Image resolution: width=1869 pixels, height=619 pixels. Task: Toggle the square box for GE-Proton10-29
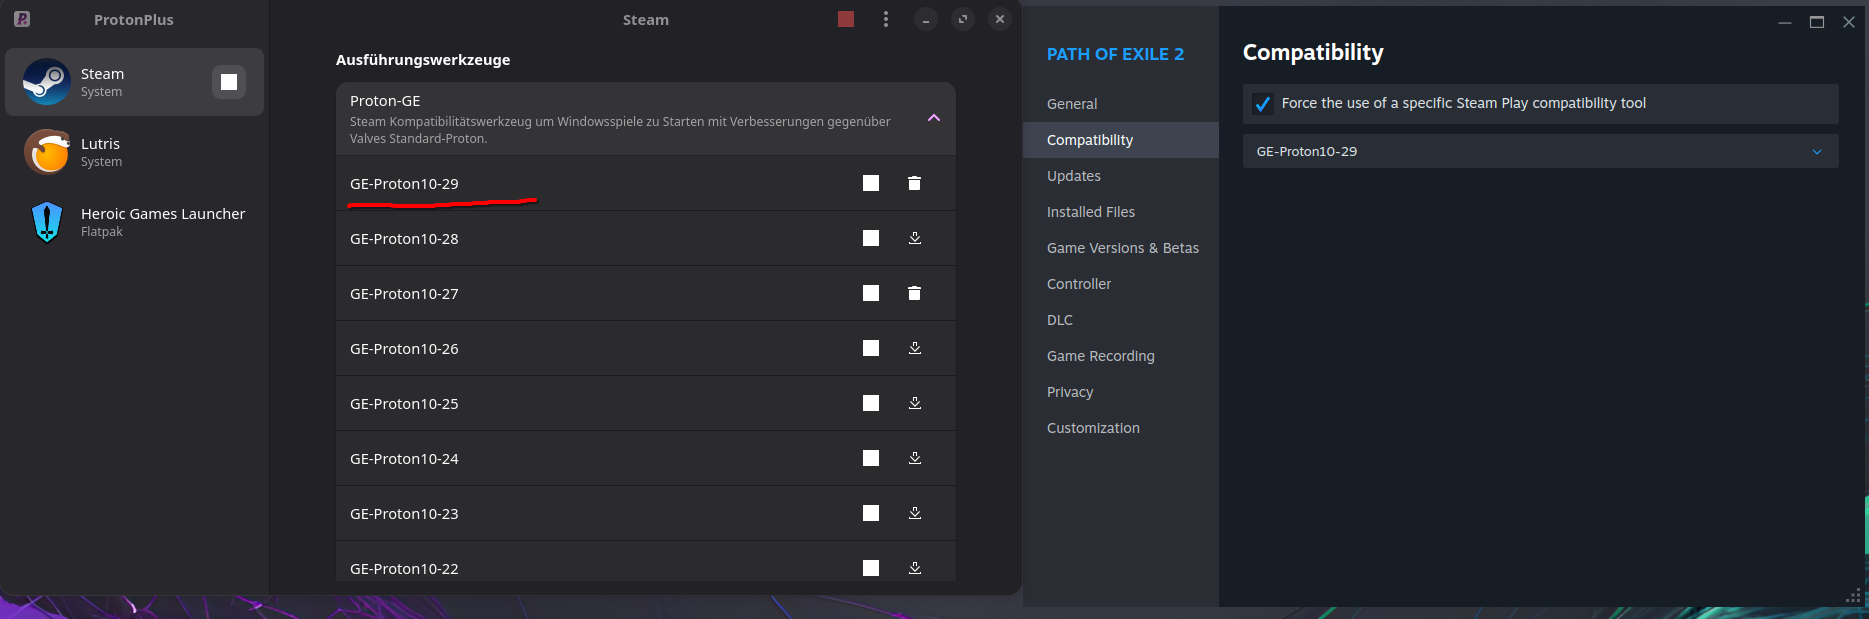pos(871,183)
